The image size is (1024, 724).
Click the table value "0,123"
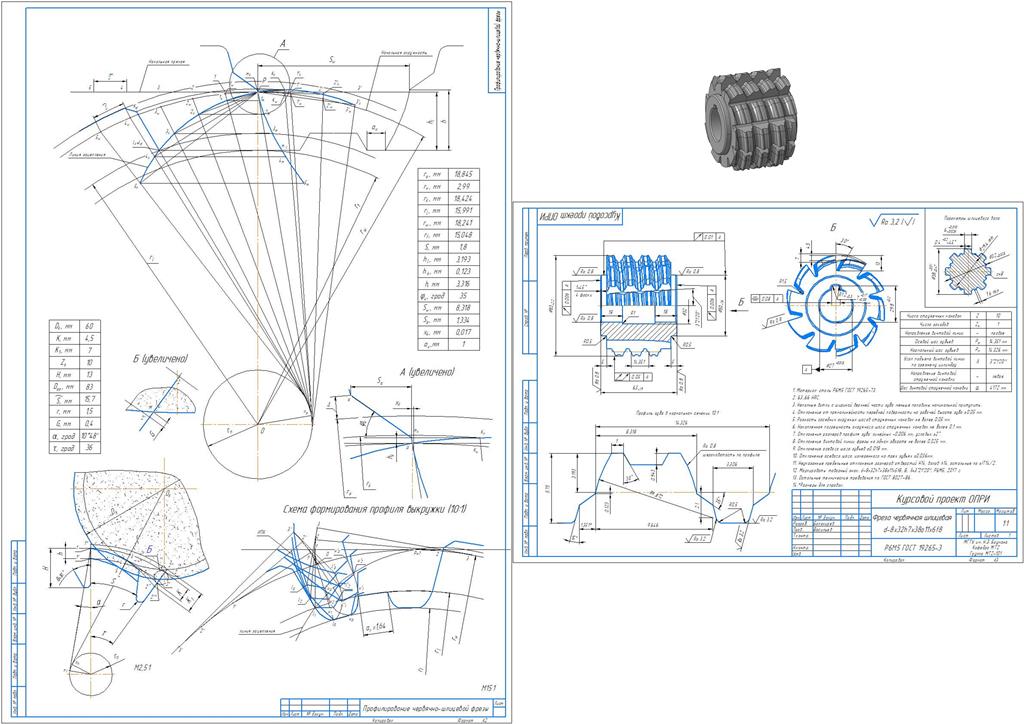462,271
